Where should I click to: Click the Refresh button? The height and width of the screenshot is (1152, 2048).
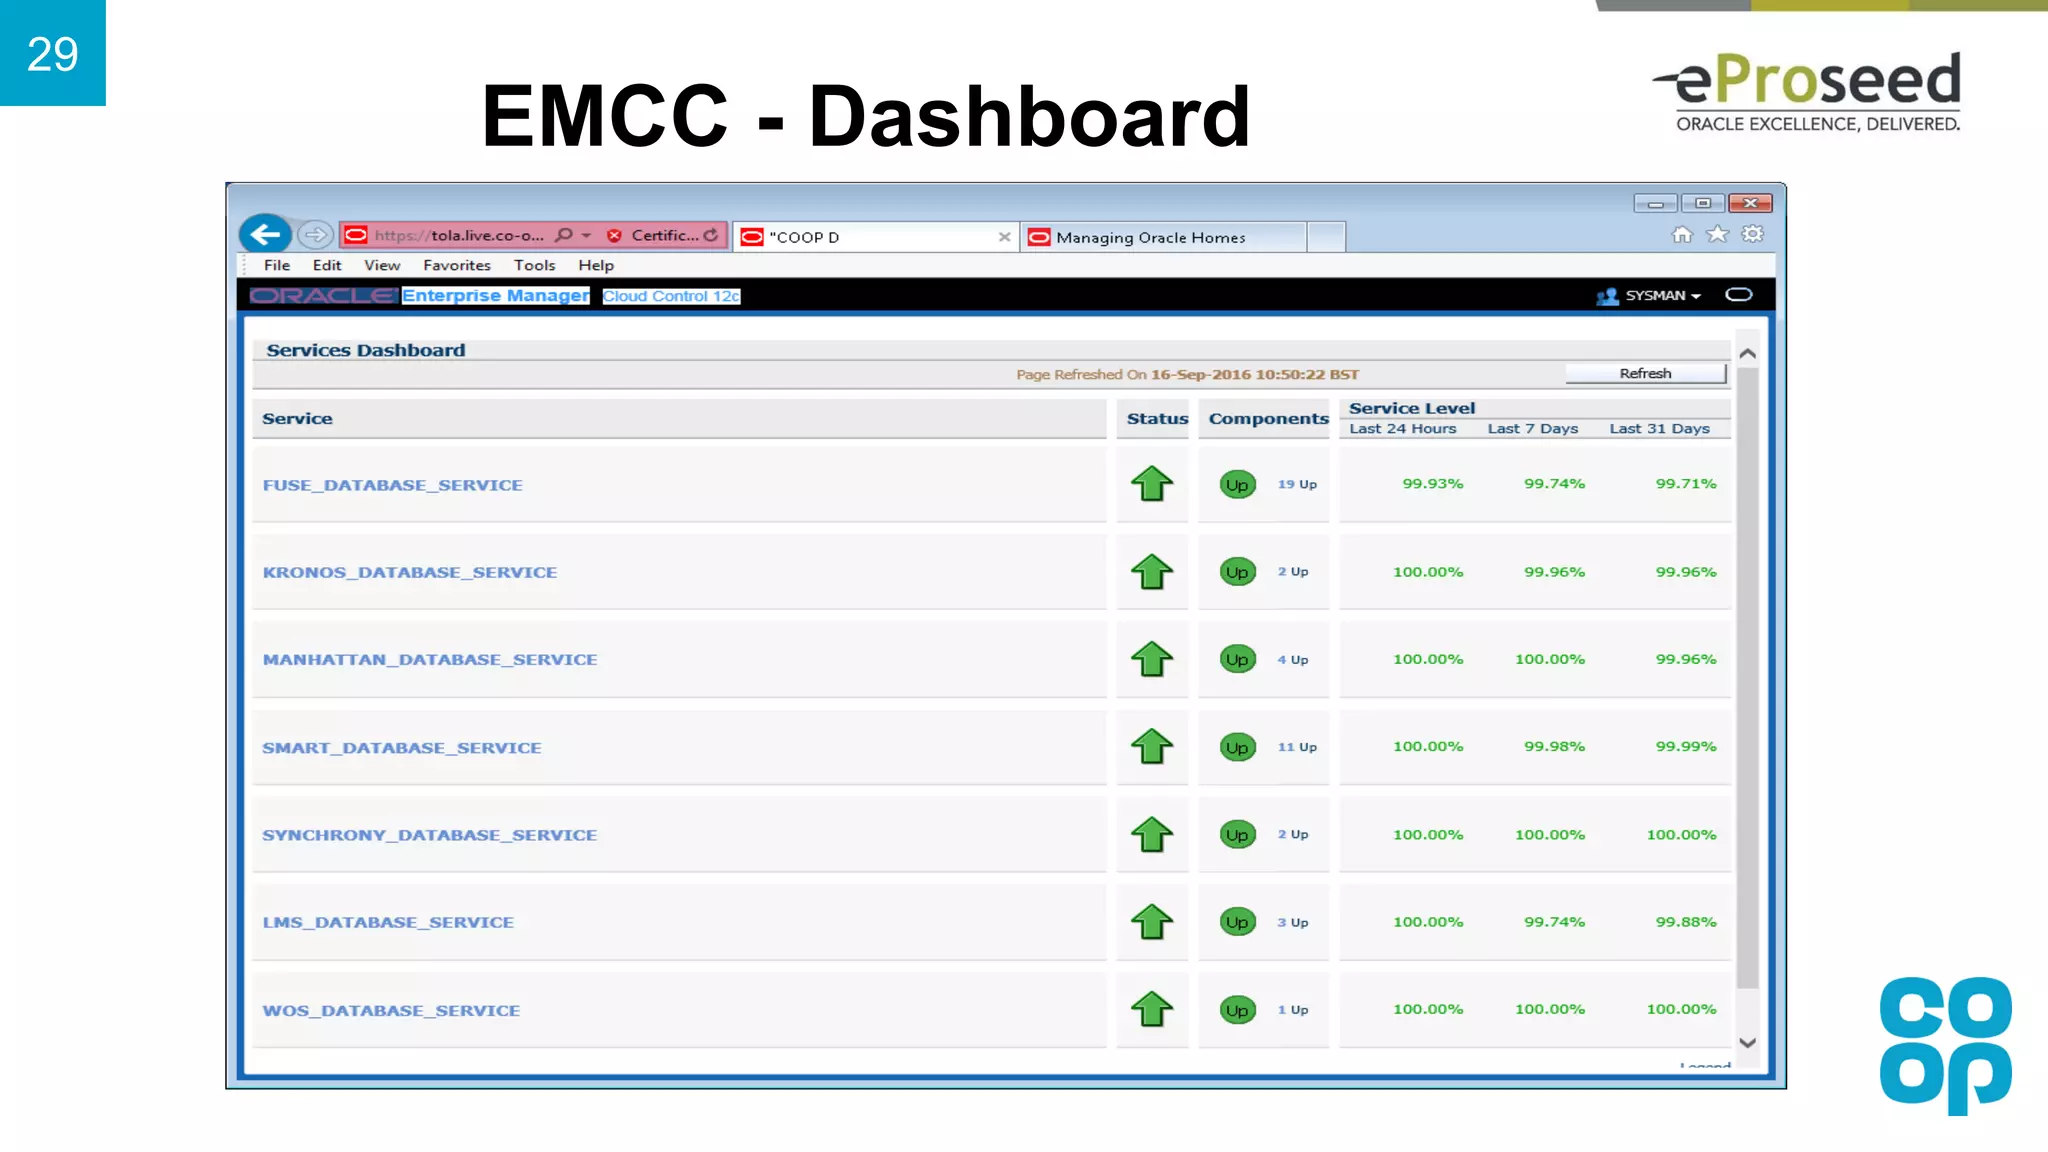[x=1646, y=373]
